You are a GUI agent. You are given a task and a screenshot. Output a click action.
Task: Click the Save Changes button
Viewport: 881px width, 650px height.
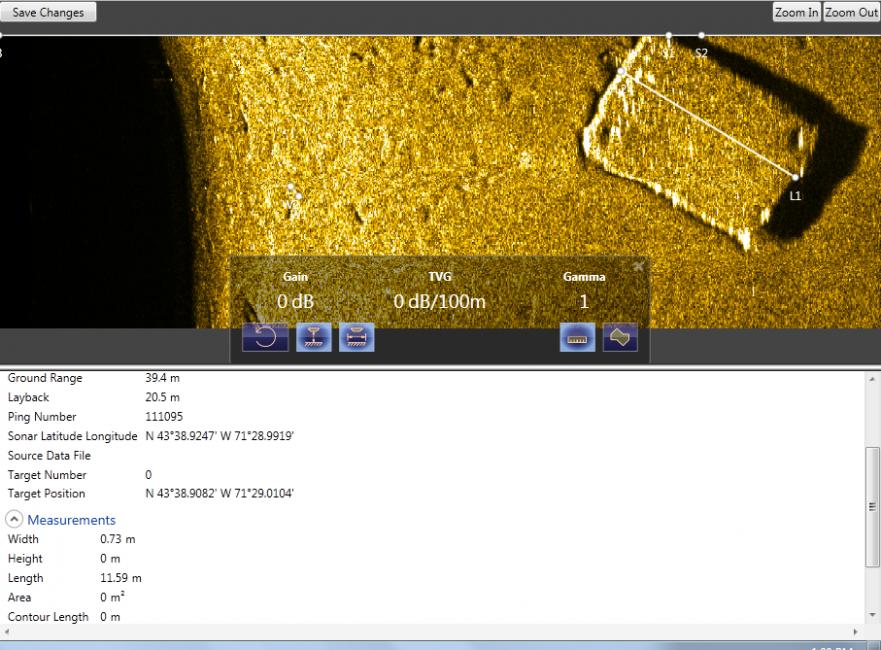tap(48, 12)
